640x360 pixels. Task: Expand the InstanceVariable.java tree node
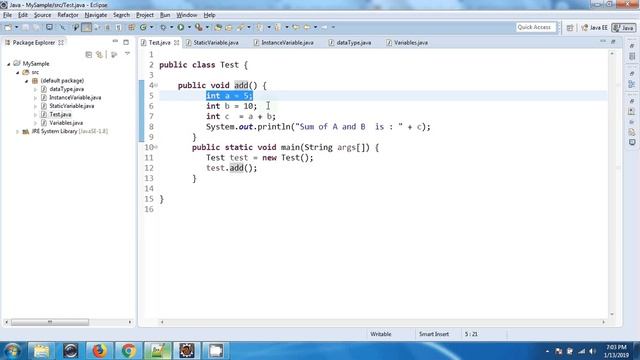36,98
